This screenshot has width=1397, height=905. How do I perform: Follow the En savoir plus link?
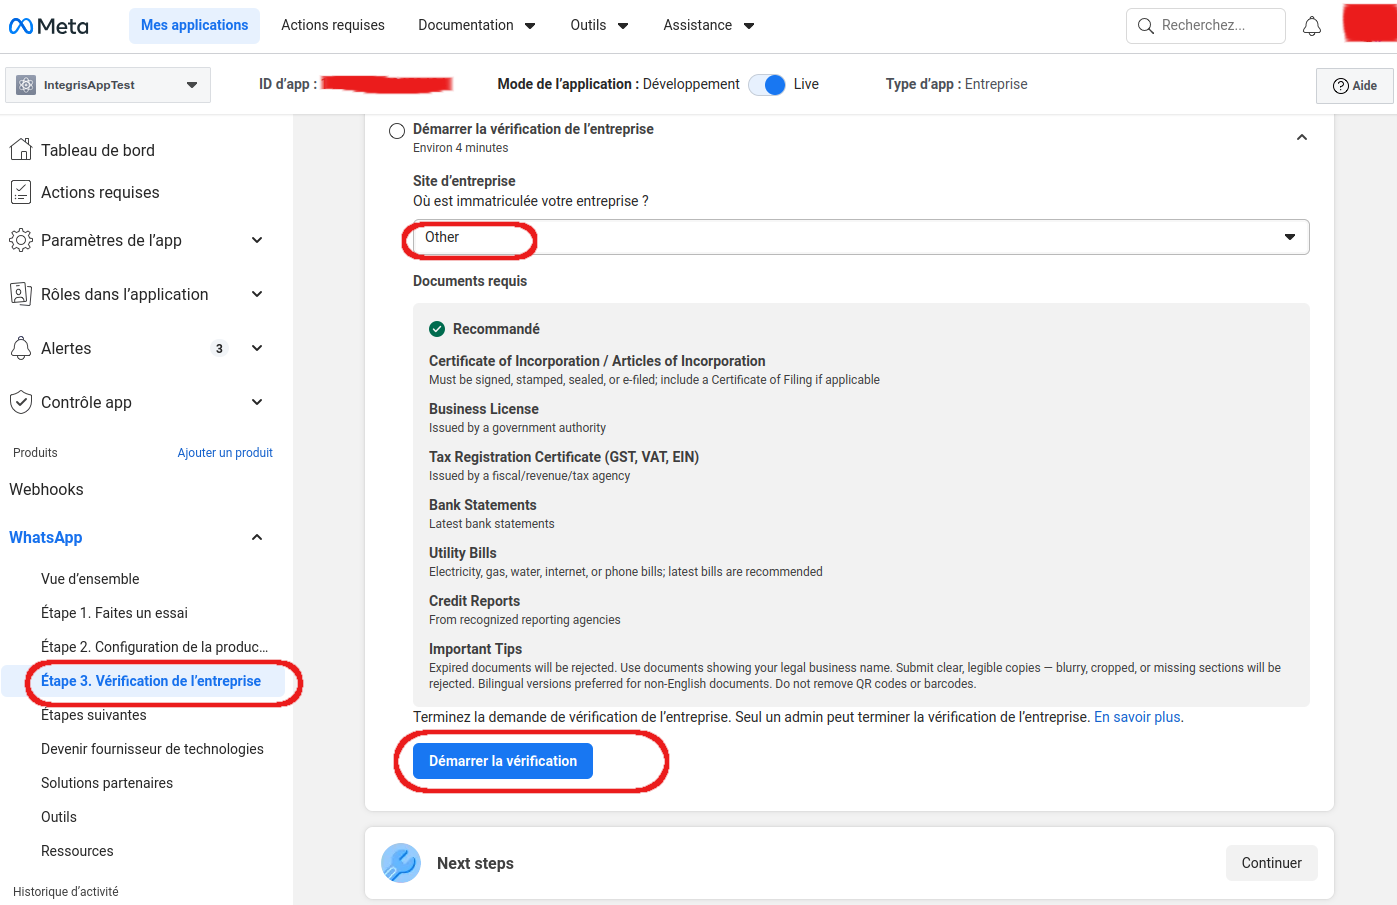coord(1137,717)
